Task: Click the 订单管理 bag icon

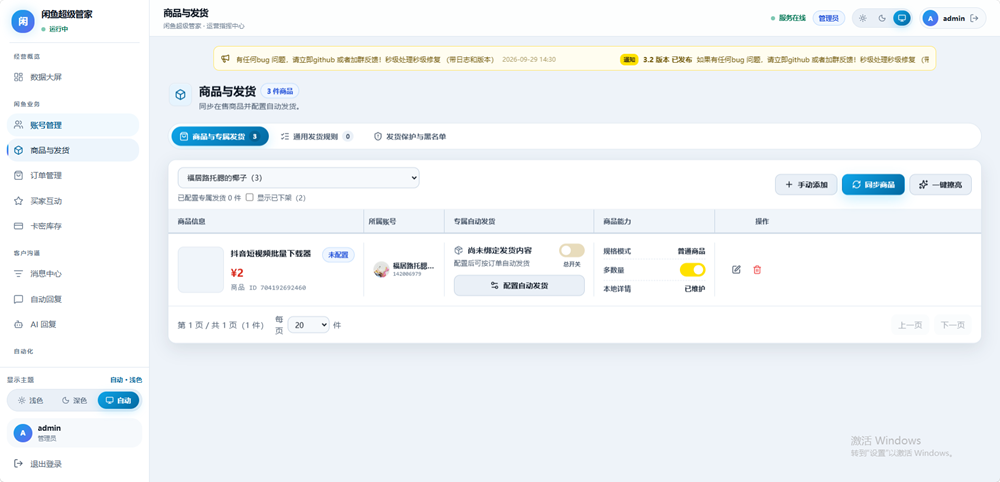Action: point(18,175)
